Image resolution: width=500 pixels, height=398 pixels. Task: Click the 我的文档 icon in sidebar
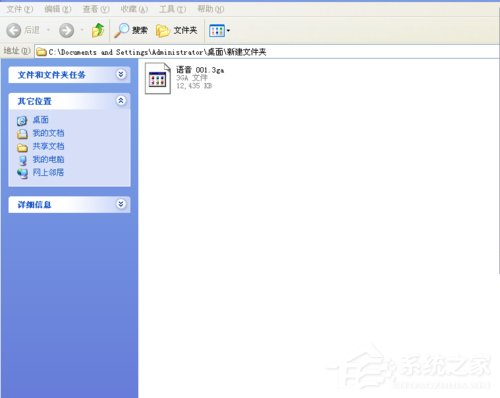(x=22, y=134)
